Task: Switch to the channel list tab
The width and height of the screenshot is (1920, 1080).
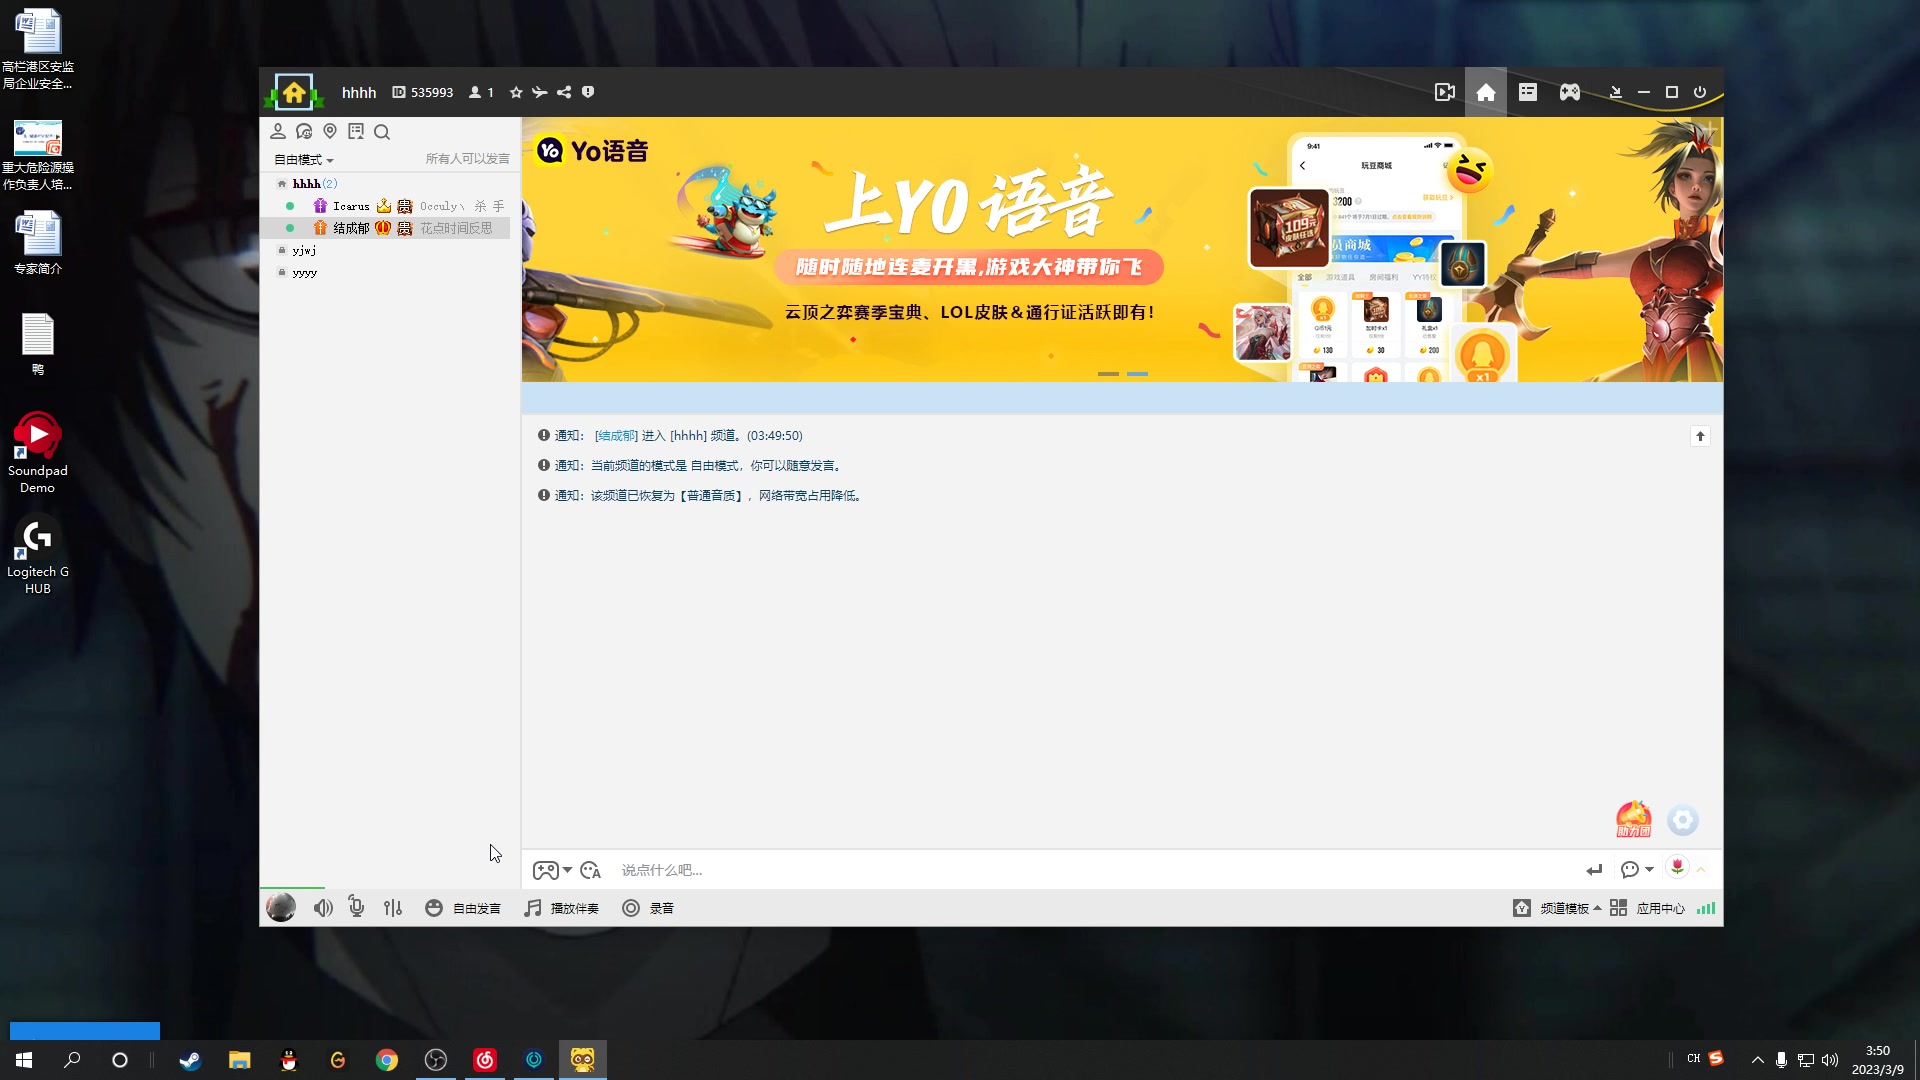Action: [x=1527, y=91]
